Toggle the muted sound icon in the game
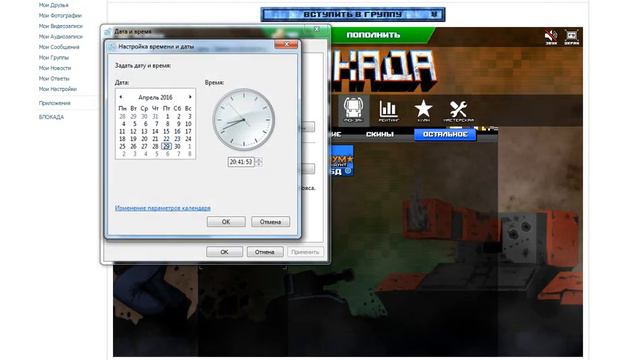640x360 pixels. (551, 37)
